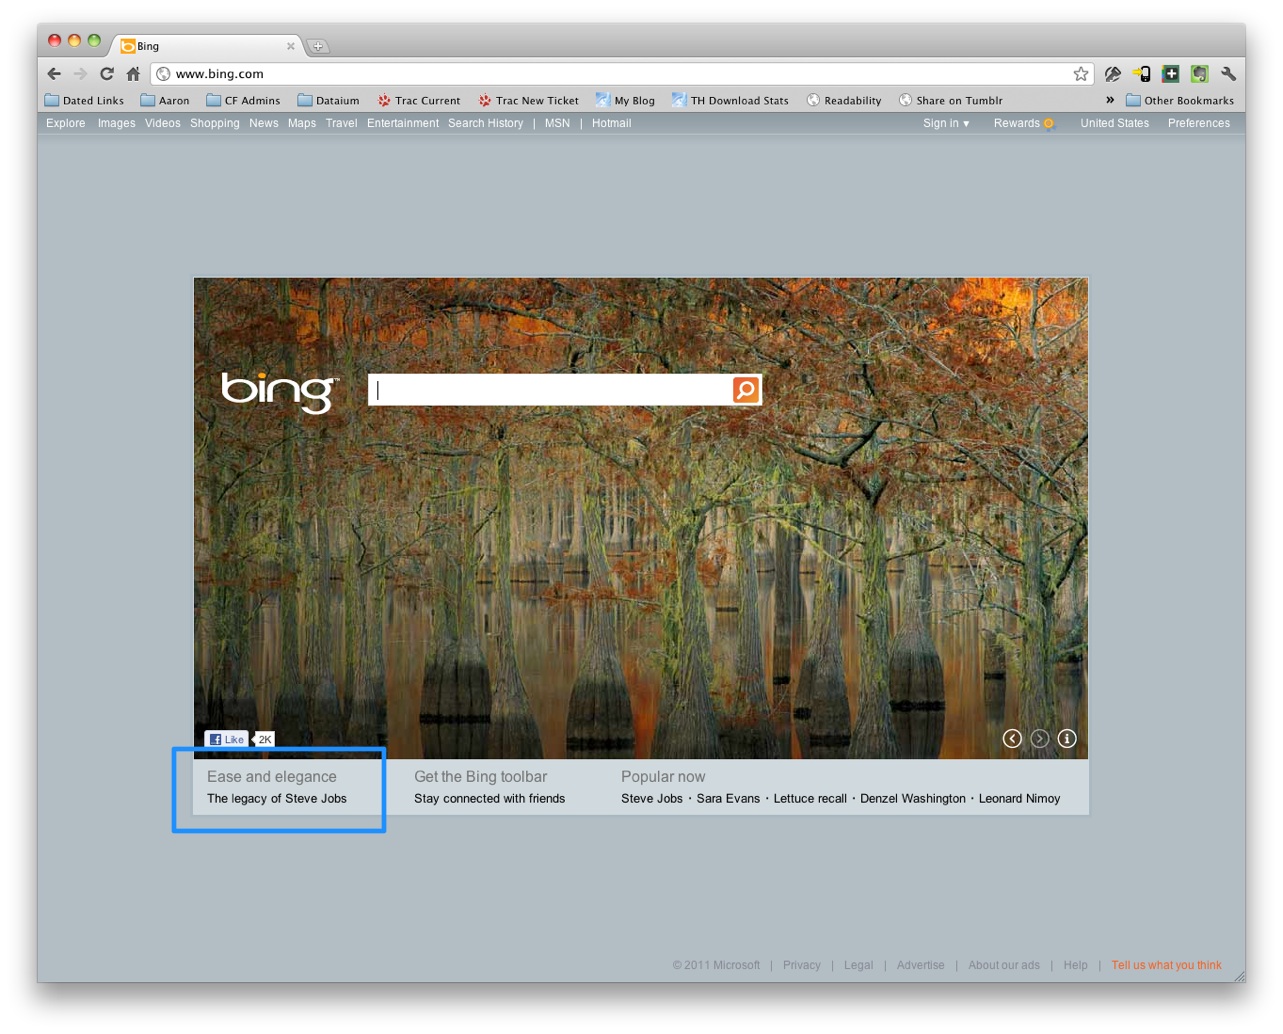Select Lettuce recall under Popular now

pos(810,798)
